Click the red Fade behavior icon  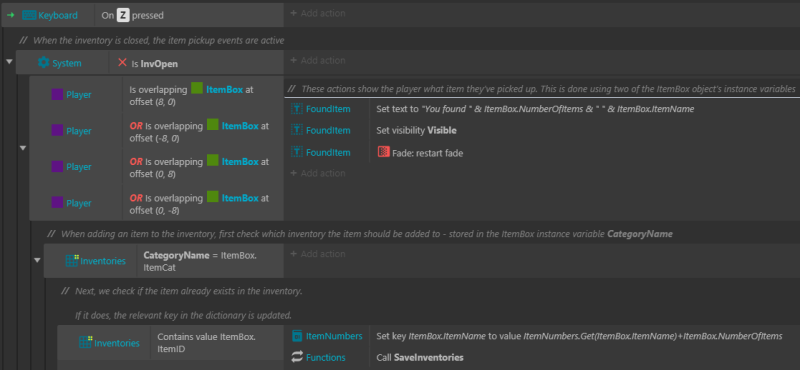point(383,152)
